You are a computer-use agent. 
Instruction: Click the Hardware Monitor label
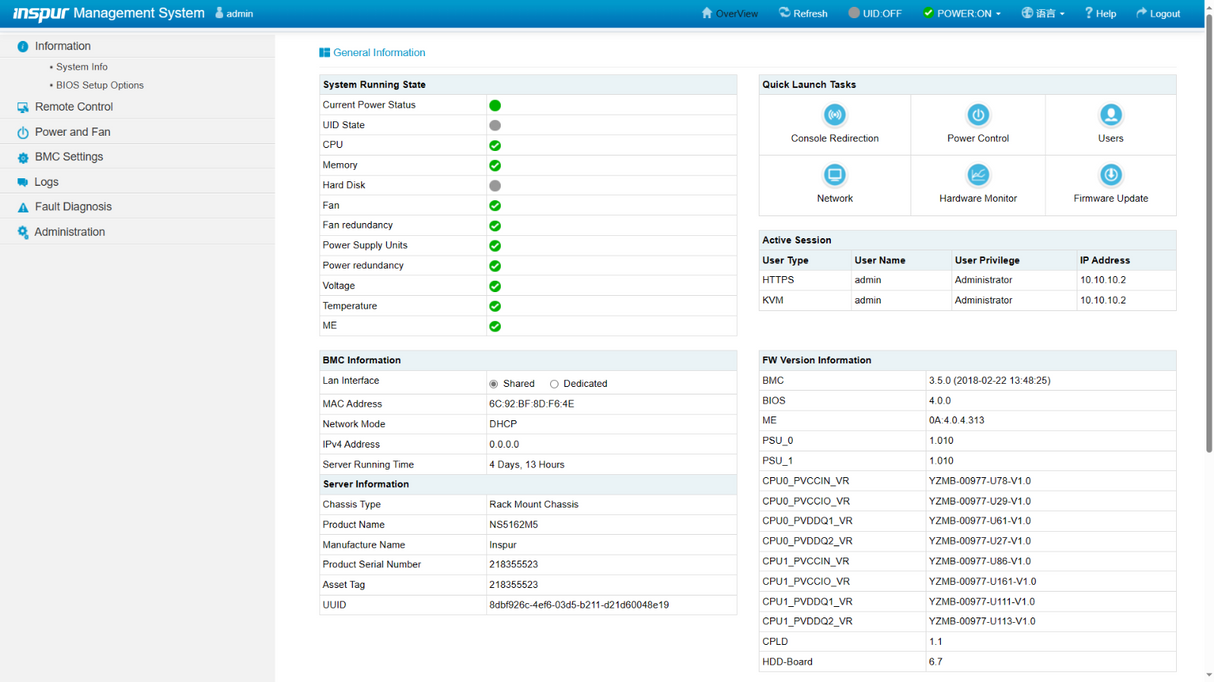tap(978, 198)
